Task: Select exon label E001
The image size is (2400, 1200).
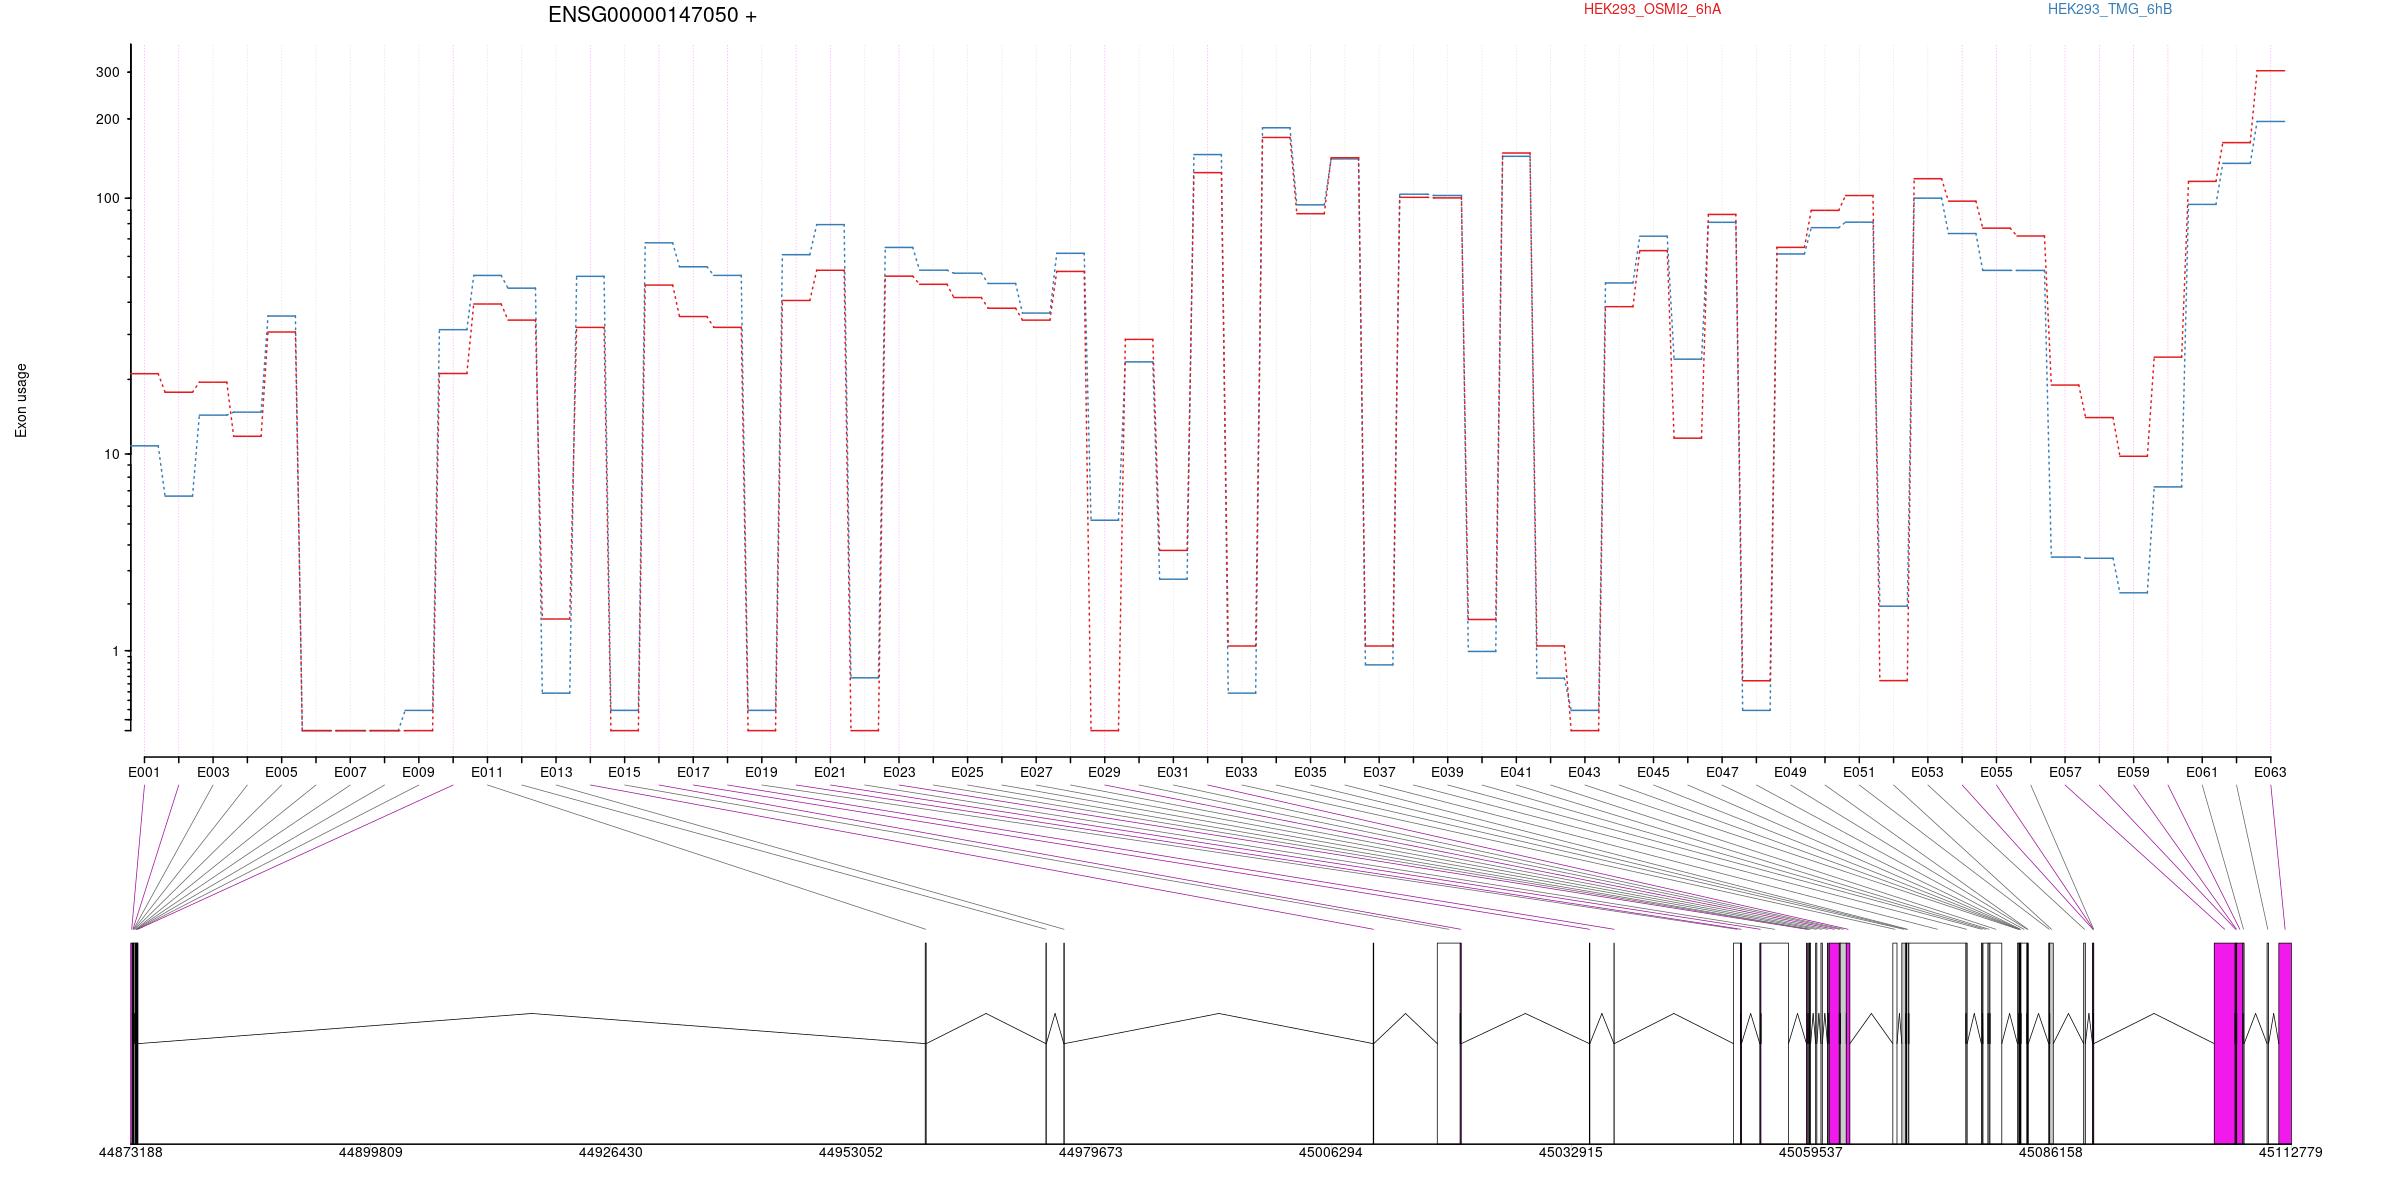Action: (144, 772)
